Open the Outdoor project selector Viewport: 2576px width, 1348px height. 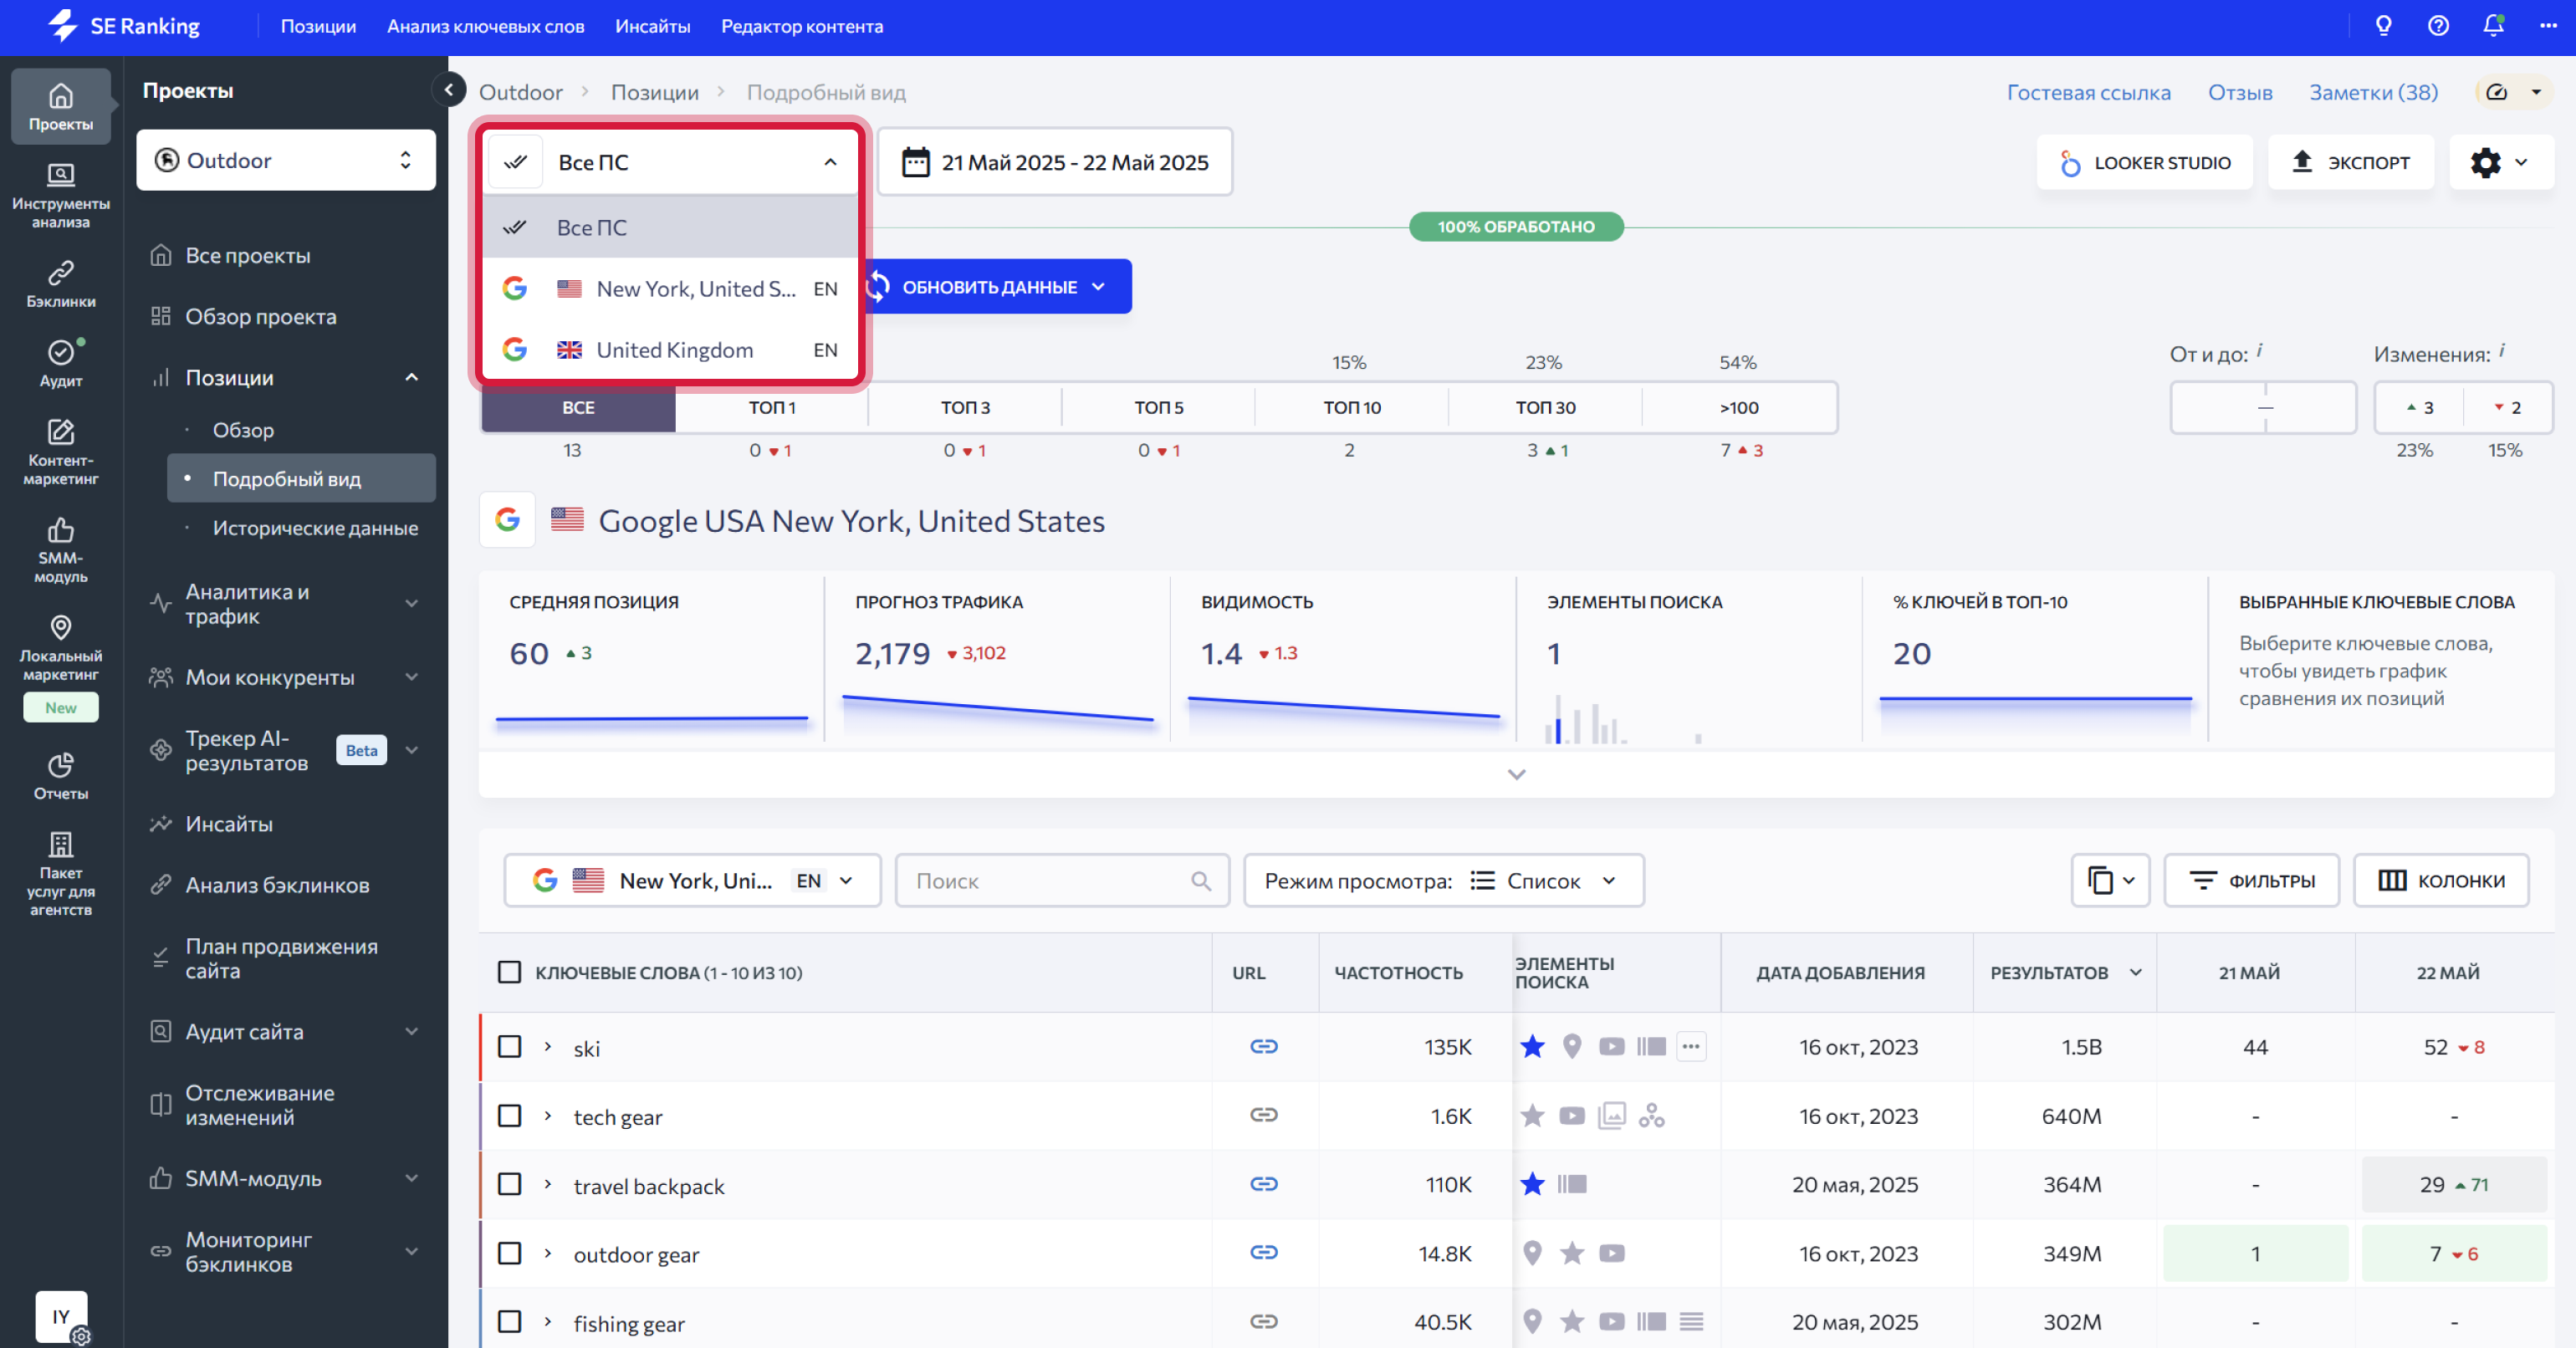[286, 160]
